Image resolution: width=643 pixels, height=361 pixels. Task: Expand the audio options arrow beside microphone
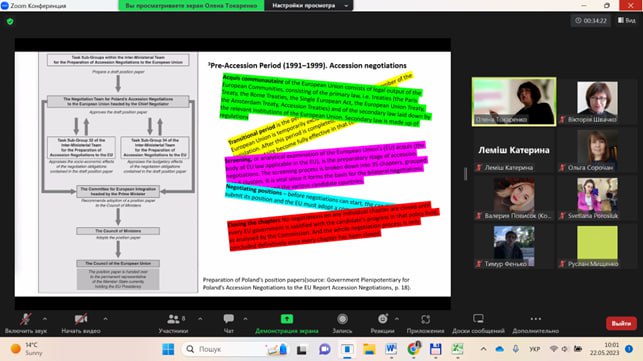click(x=45, y=319)
